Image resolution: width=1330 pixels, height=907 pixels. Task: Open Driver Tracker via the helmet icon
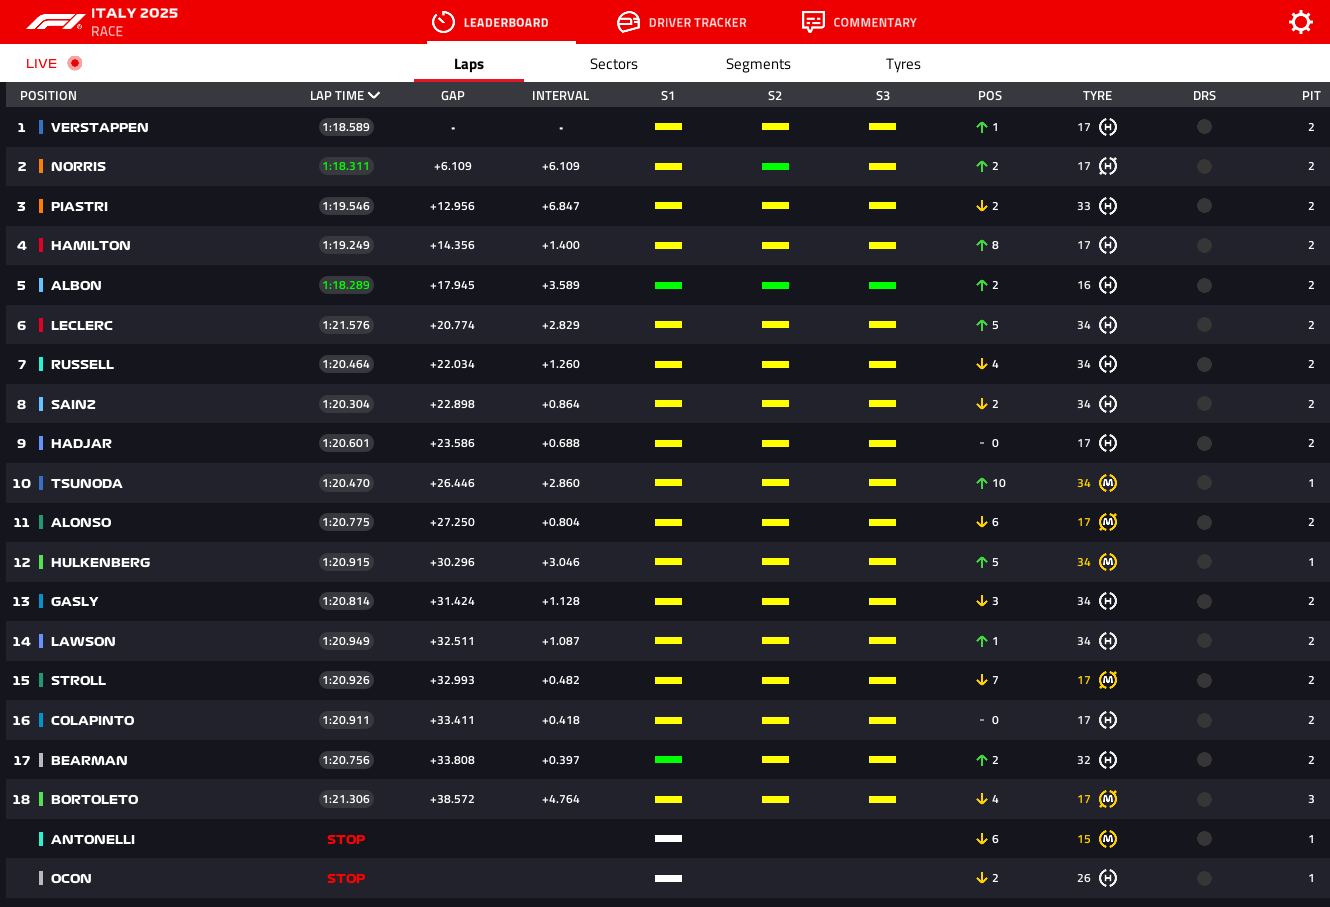628,22
